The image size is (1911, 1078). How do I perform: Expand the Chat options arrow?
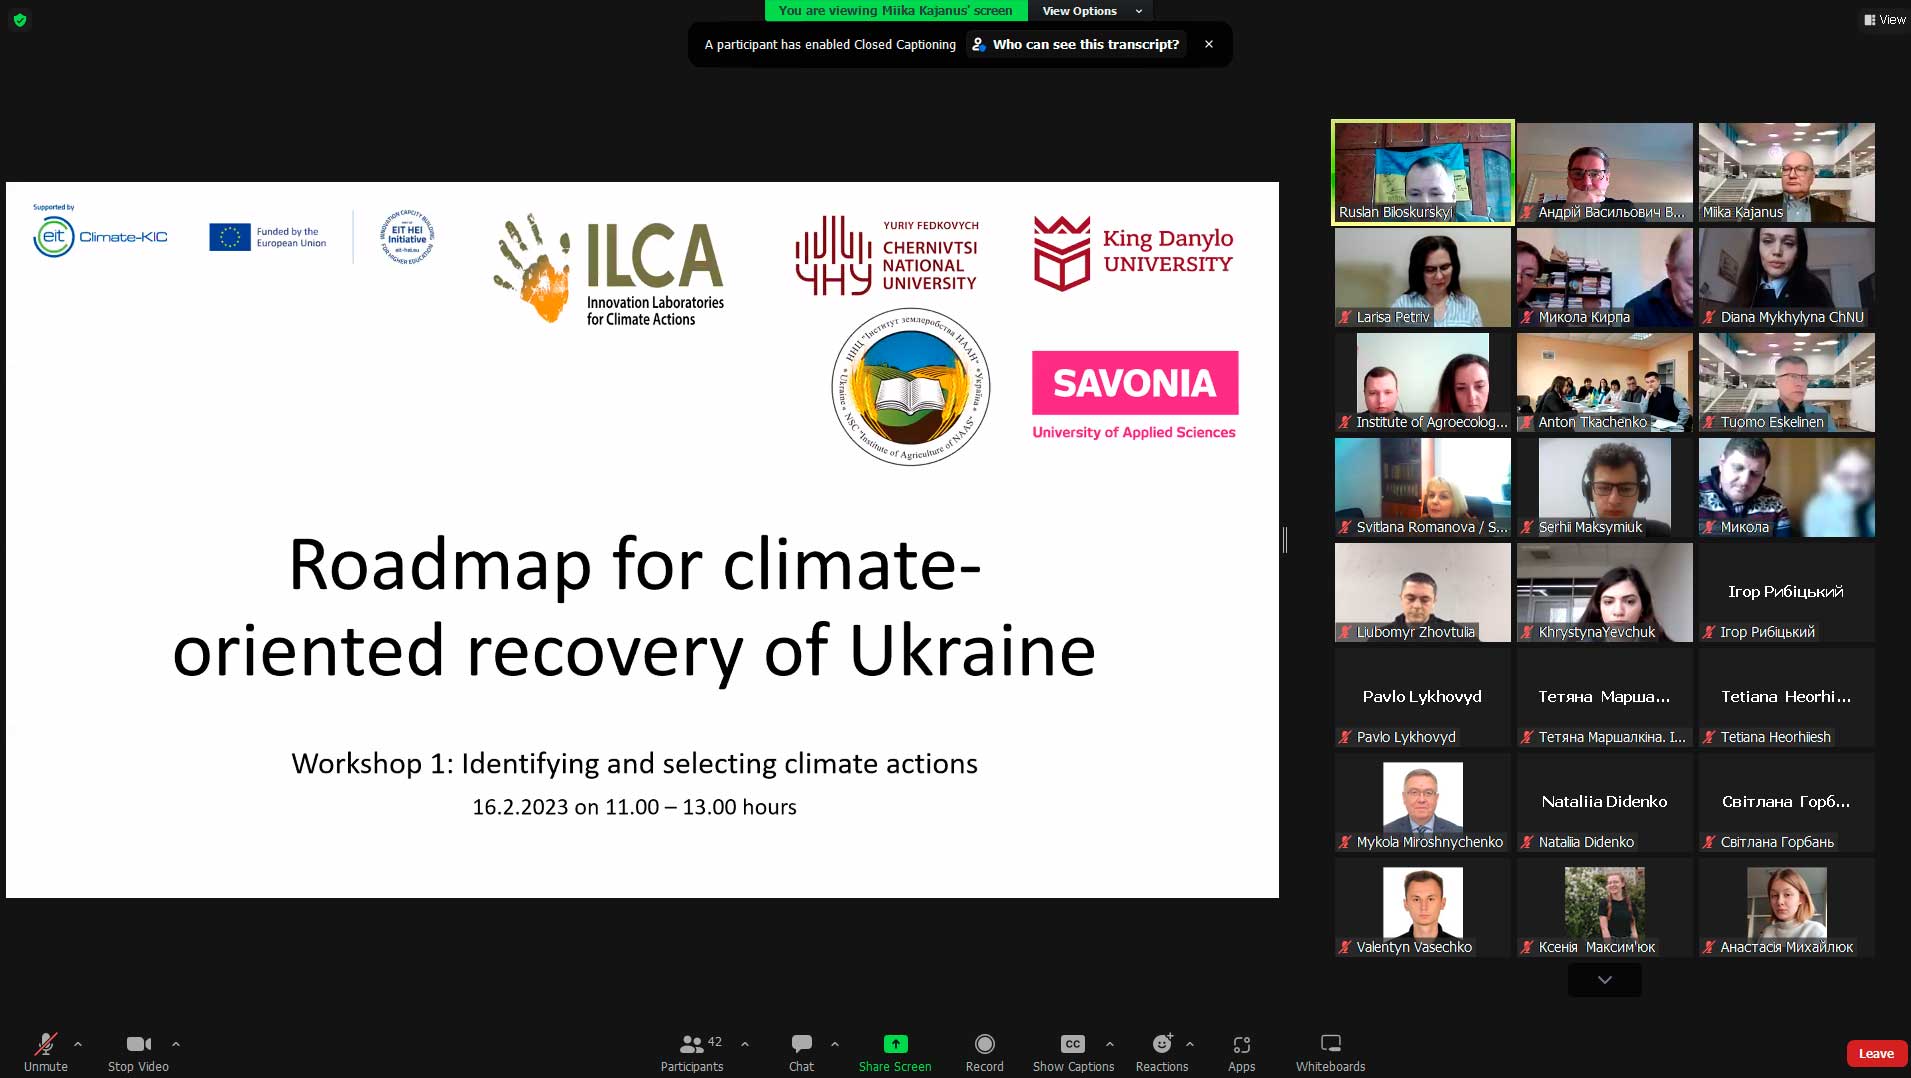pyautogui.click(x=835, y=1044)
